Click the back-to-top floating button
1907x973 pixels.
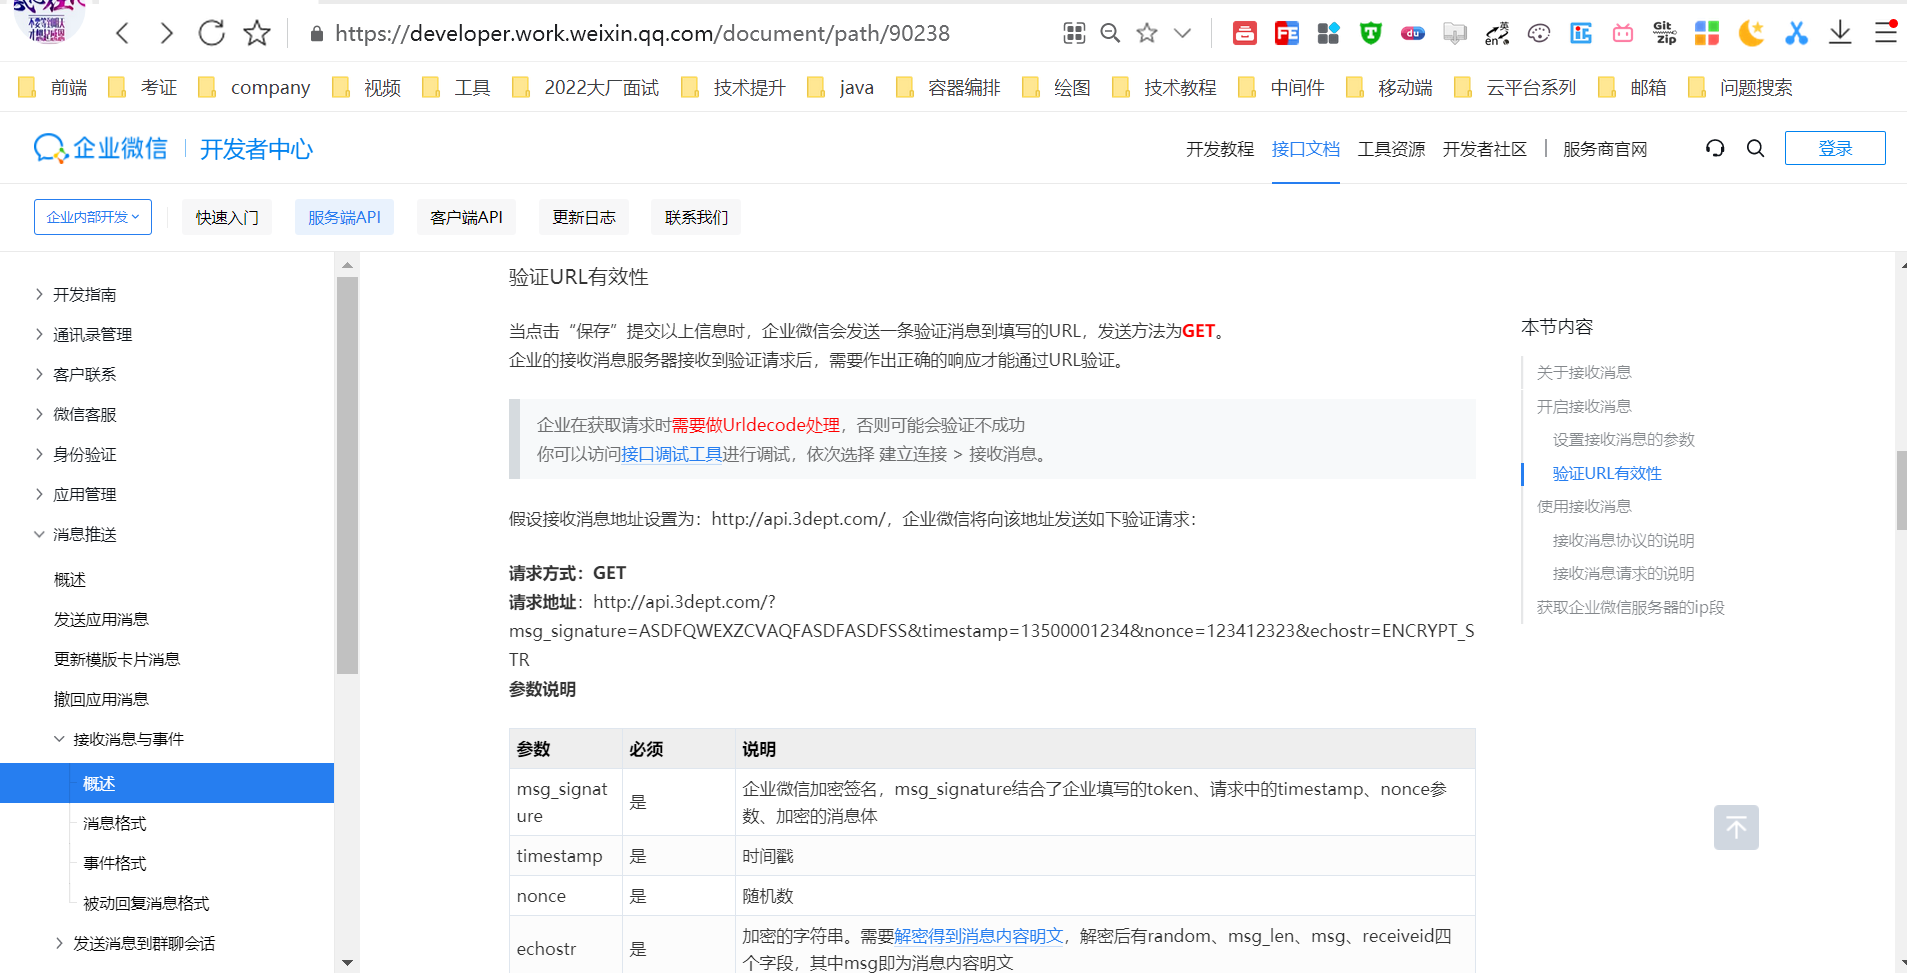coord(1736,827)
